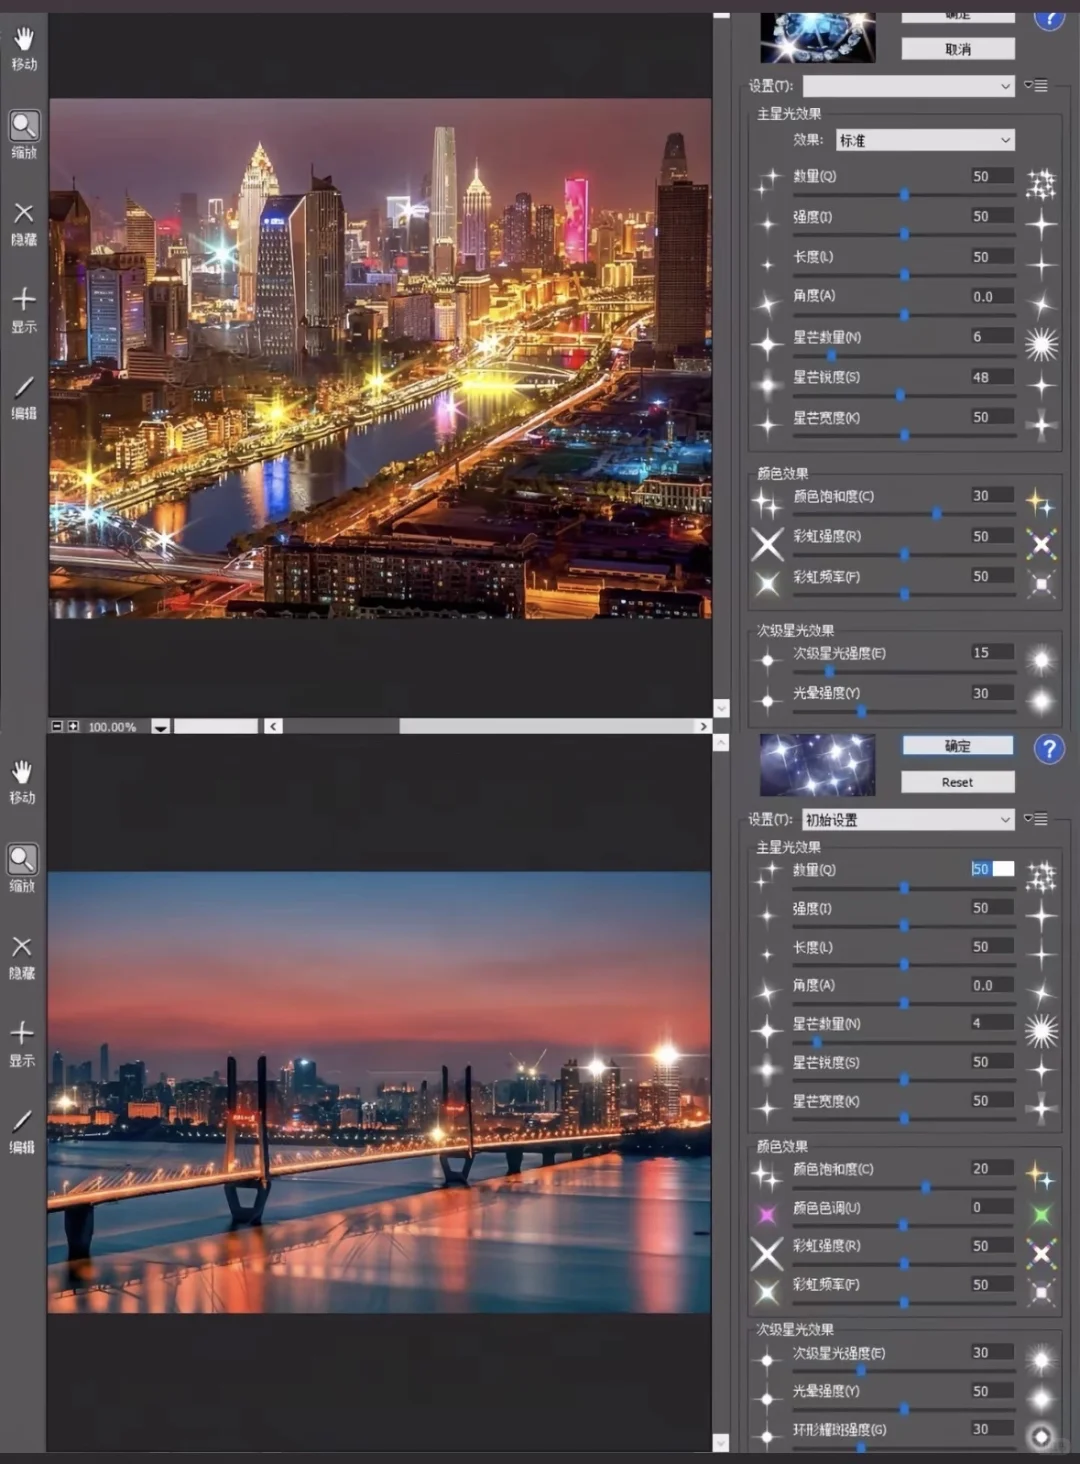Click the 取消 button
The image size is (1080, 1464).
958,49
